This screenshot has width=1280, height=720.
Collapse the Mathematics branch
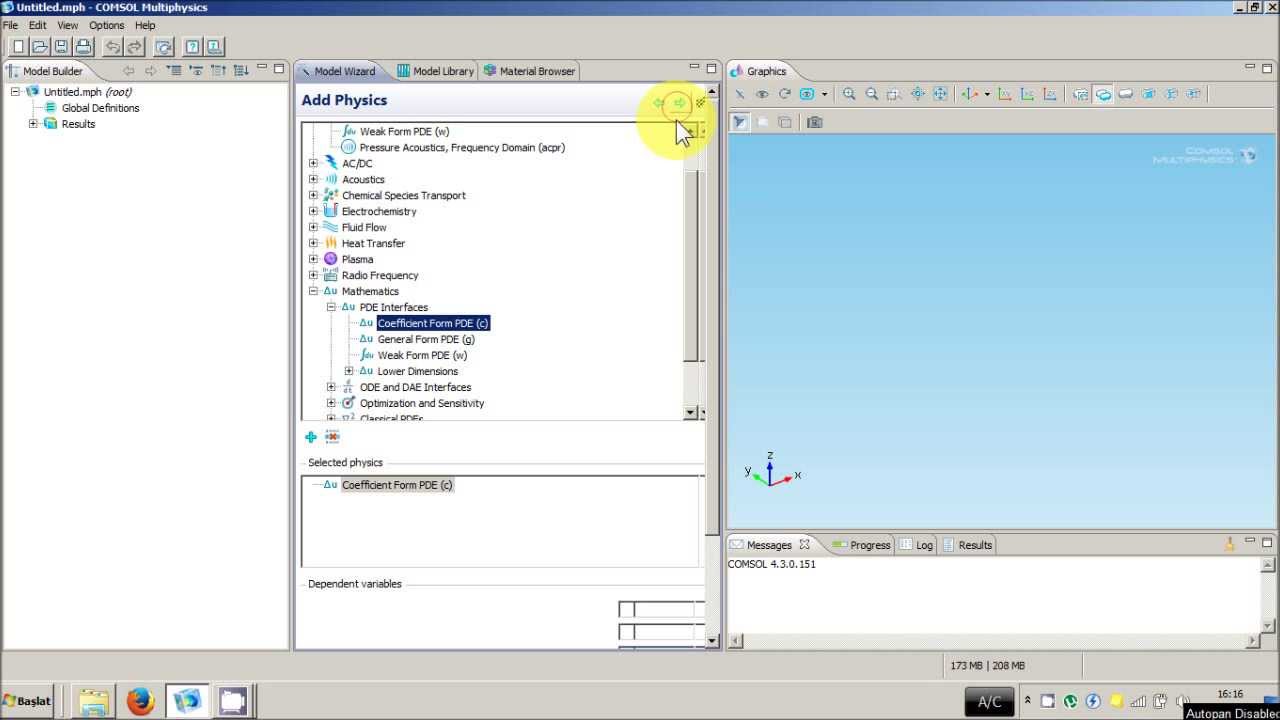314,291
